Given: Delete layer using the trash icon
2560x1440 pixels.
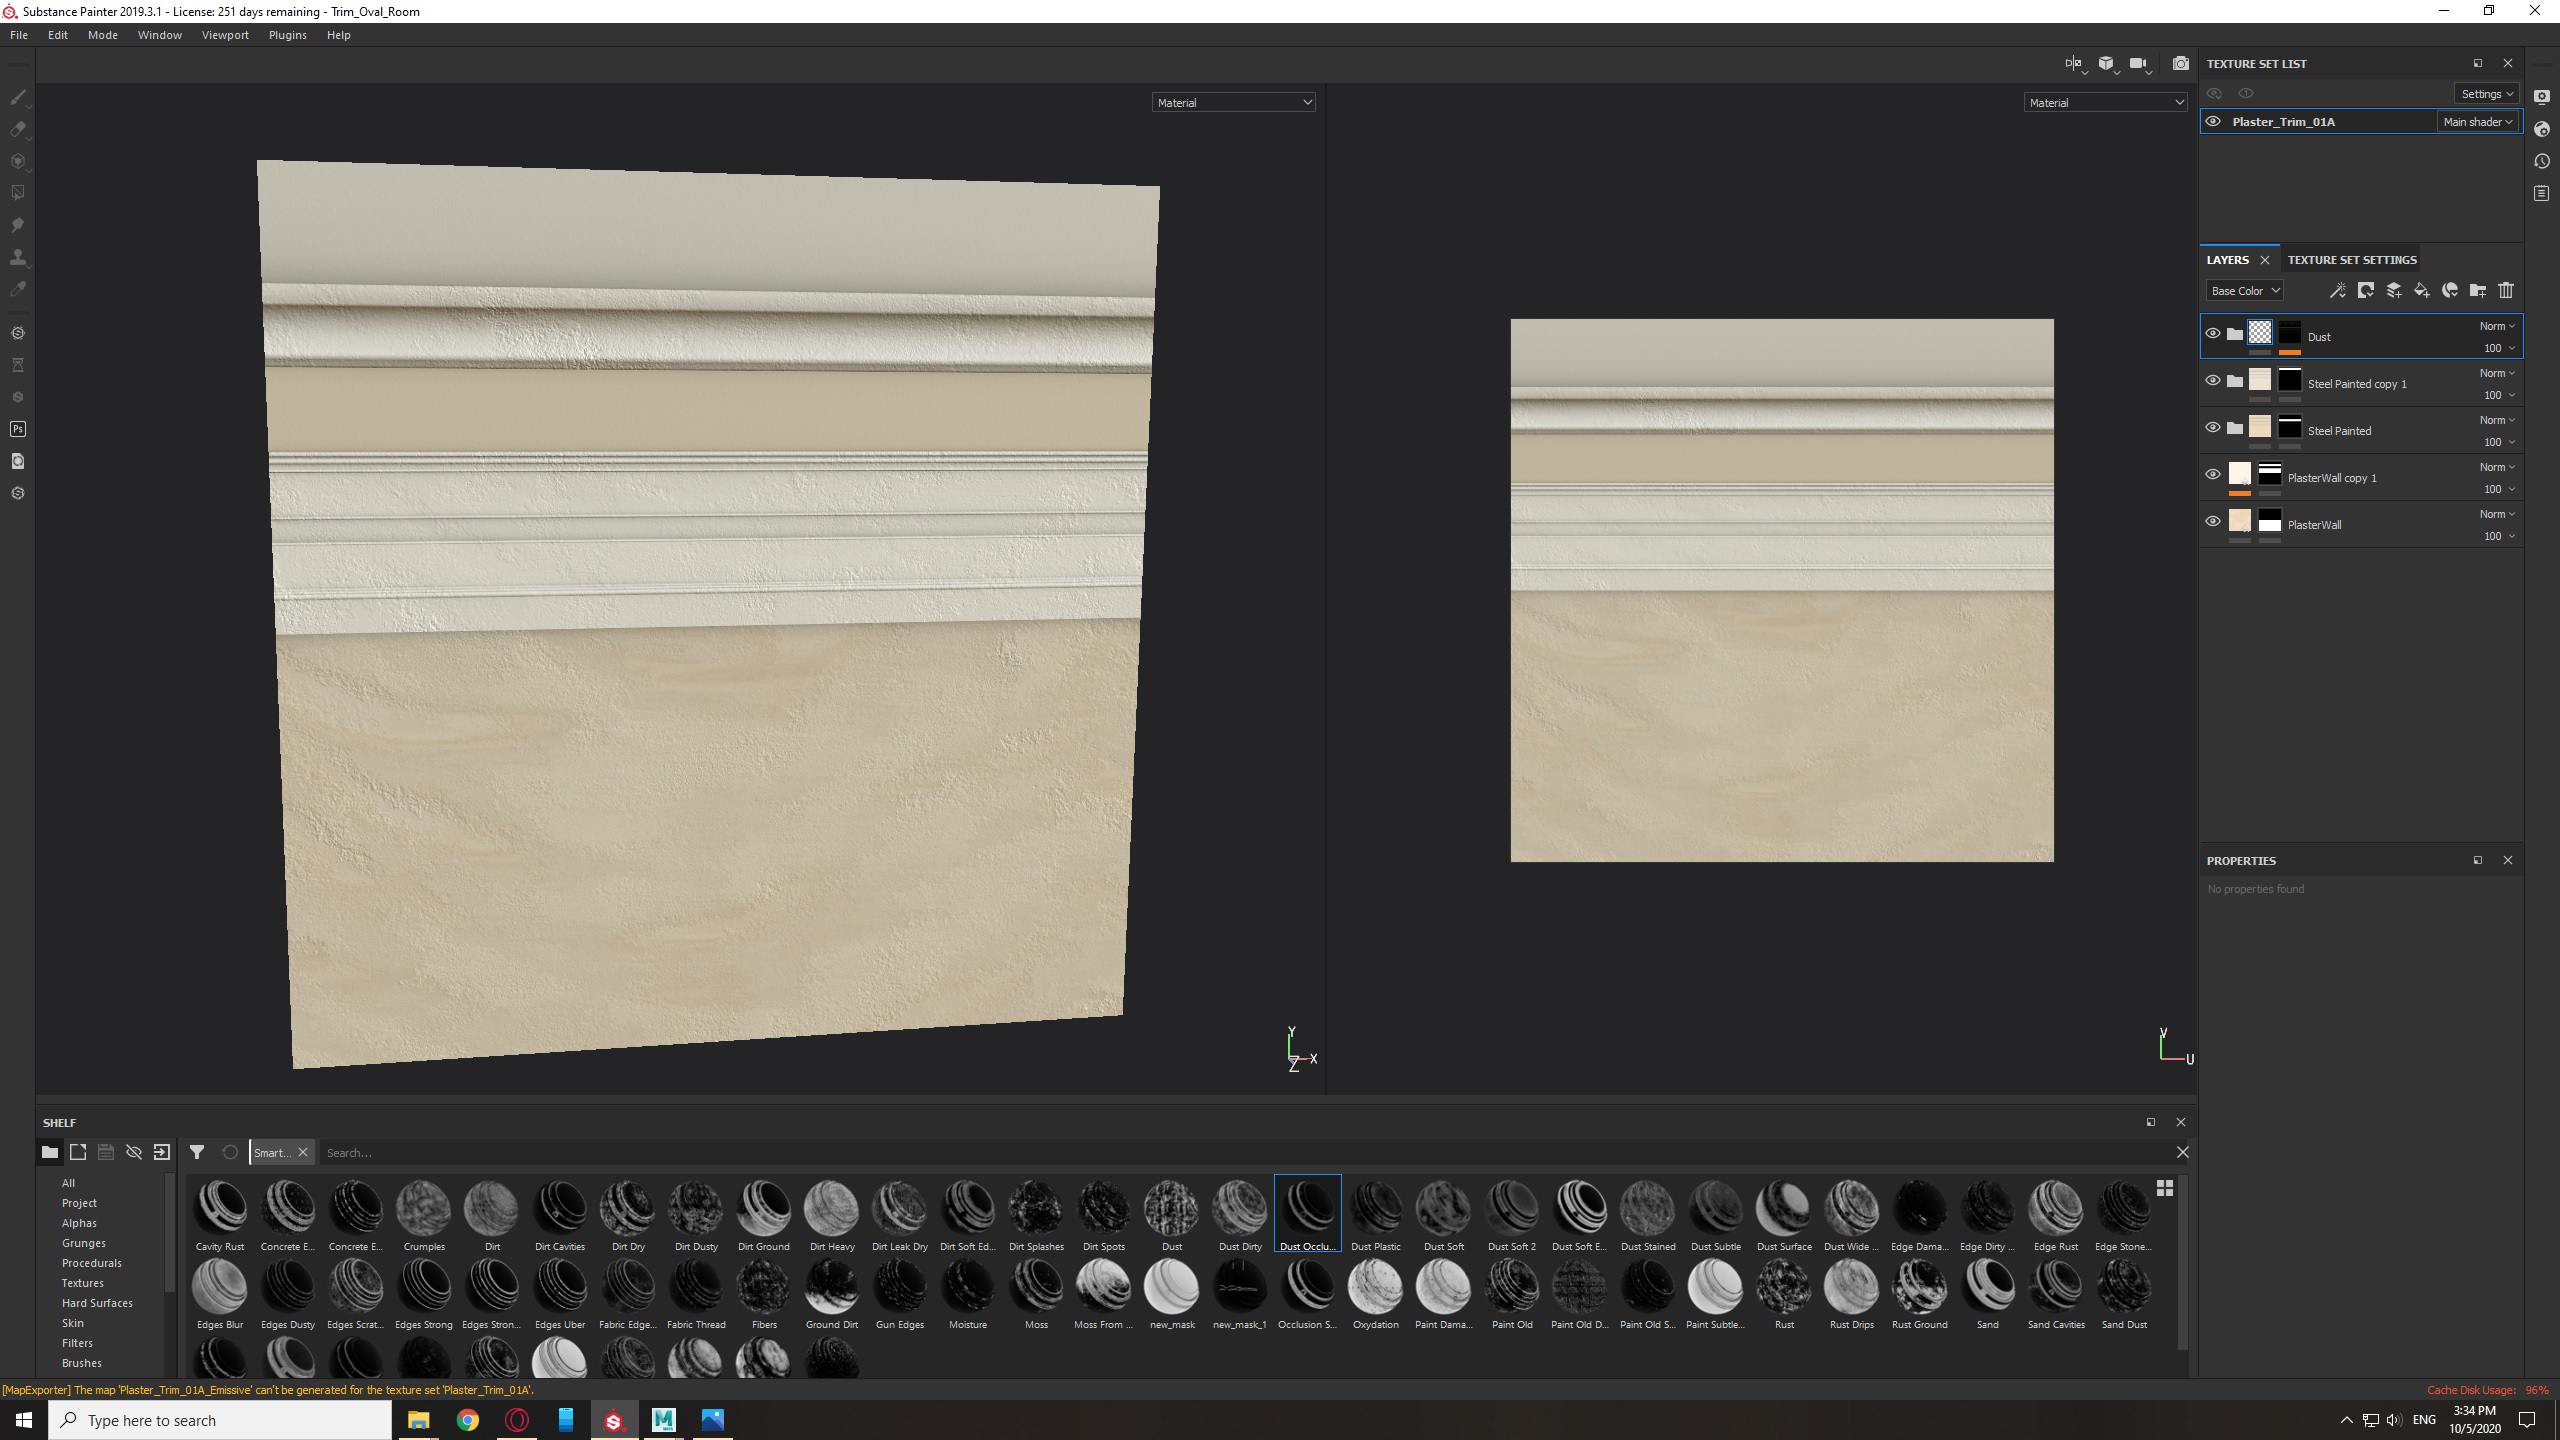Looking at the screenshot, I should pos(2506,291).
